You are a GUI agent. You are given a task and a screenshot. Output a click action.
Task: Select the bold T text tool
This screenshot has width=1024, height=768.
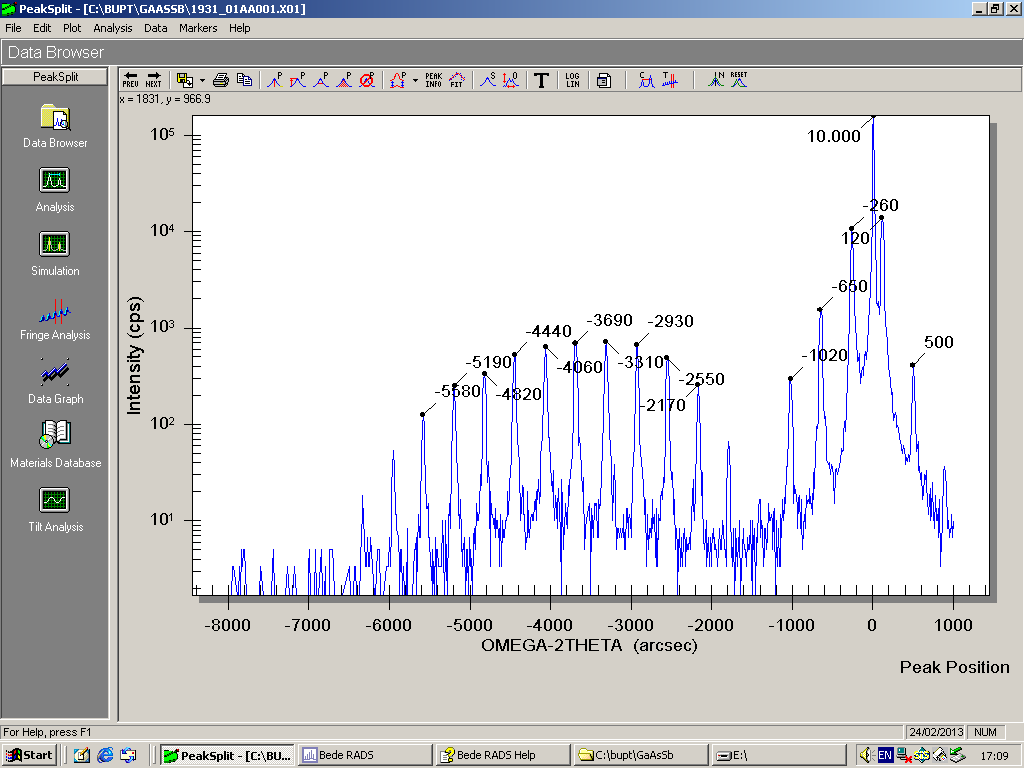pos(541,80)
